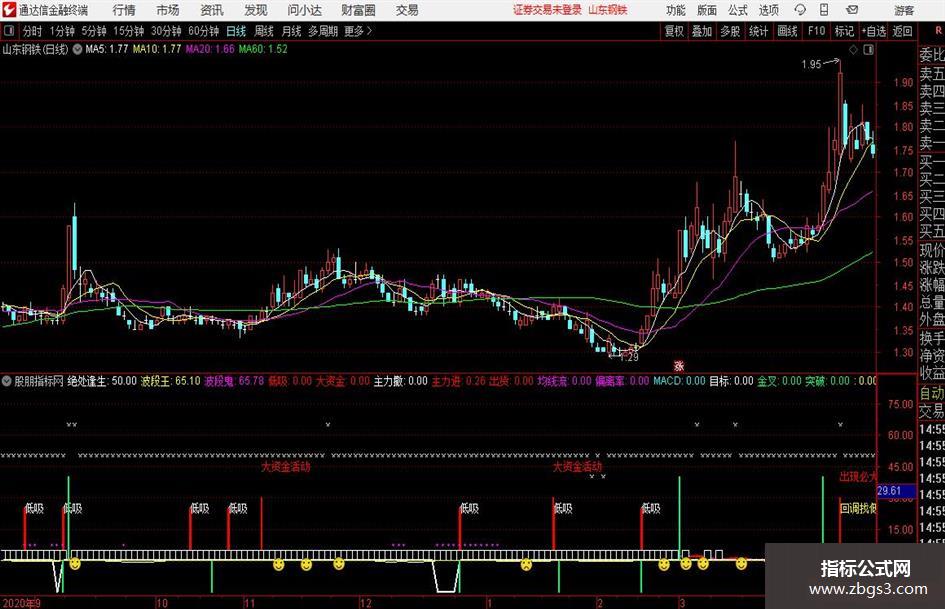The width and height of the screenshot is (945, 609).
Task: Switch to 60分钟 period tab
Action: click(x=203, y=31)
